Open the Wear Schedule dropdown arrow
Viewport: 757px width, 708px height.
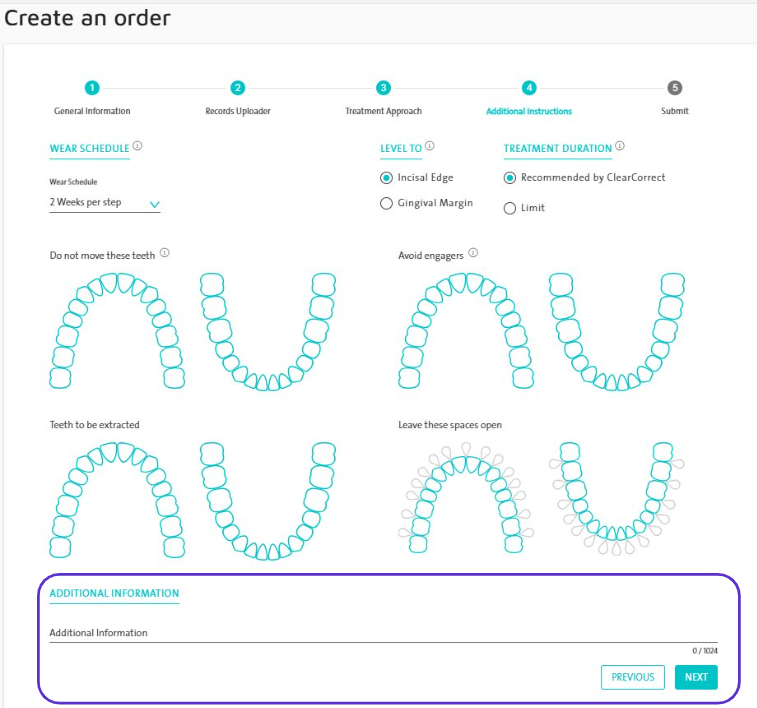point(154,204)
